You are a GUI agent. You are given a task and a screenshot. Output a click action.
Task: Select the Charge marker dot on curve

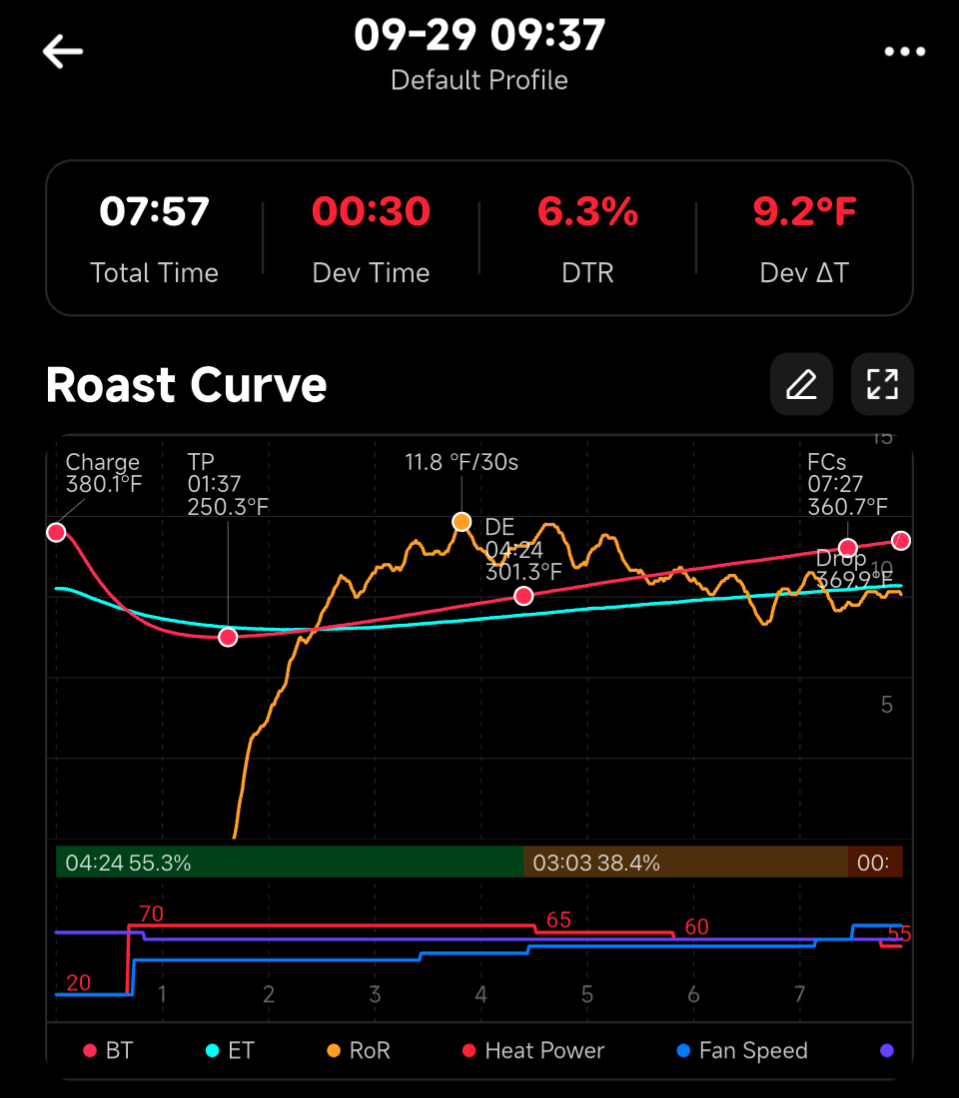[57, 532]
